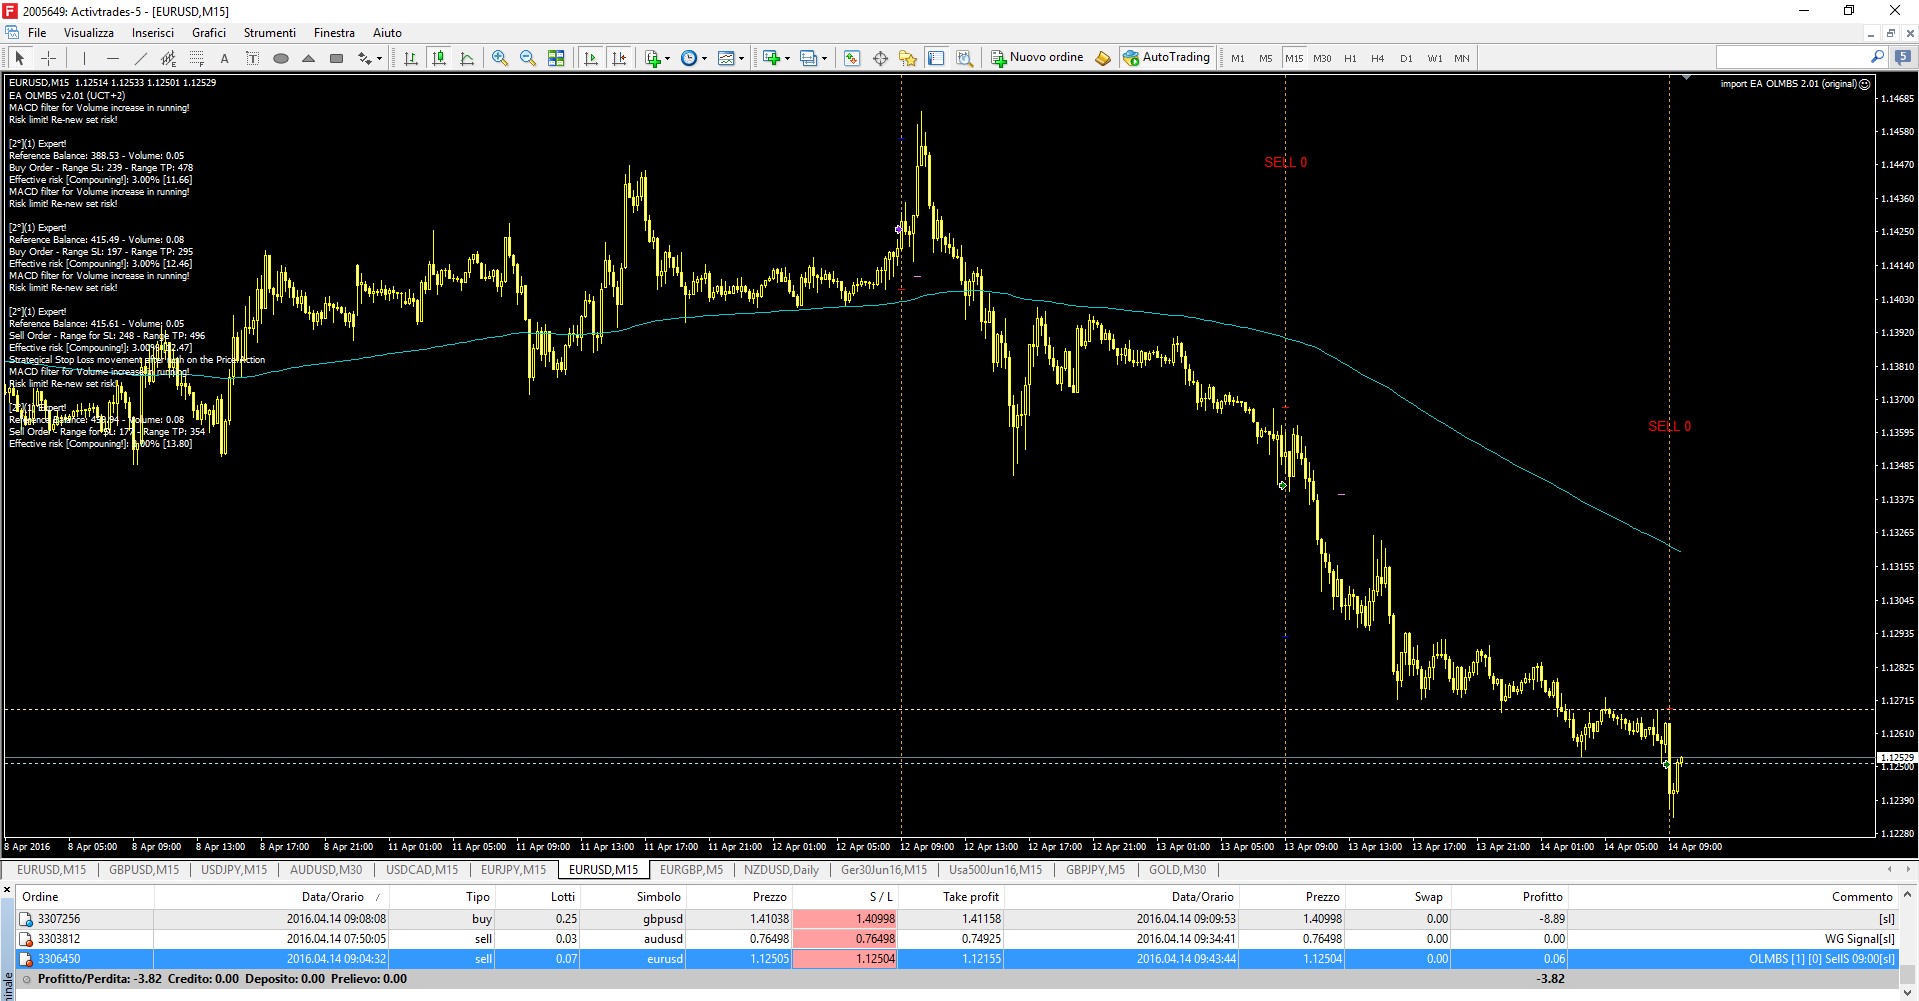Switch chart to bar chart mode
This screenshot has width=1919, height=1001.
(x=410, y=58)
